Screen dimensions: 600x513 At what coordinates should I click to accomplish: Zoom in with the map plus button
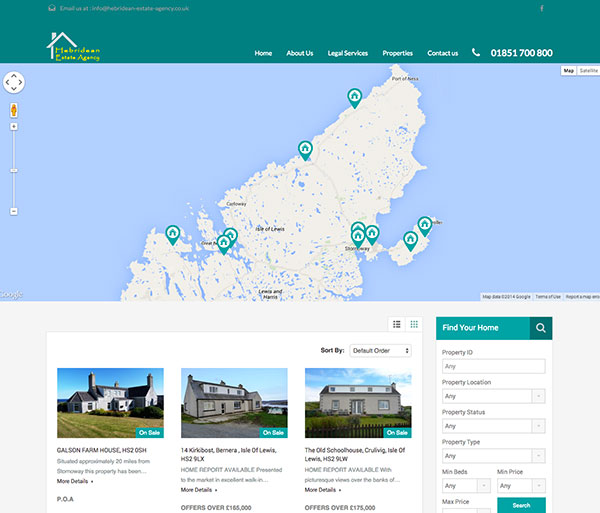(14, 127)
